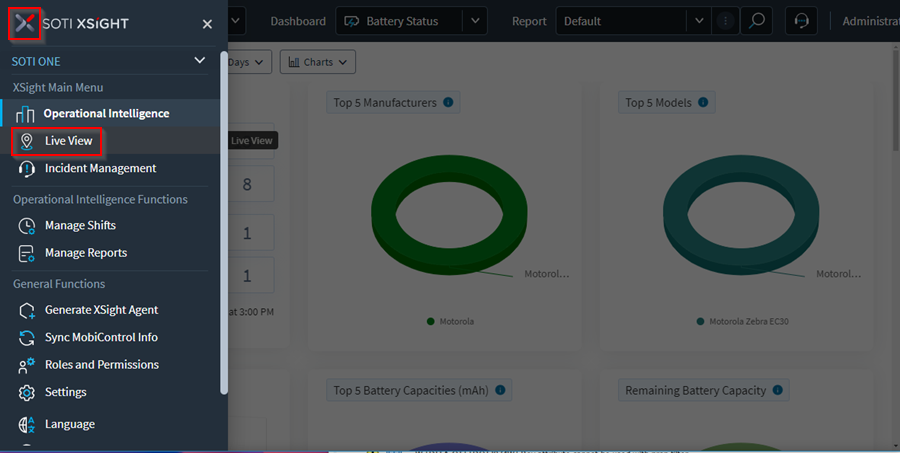Viewport: 900px width, 453px height.
Task: Click the headset support icon
Action: (x=801, y=21)
